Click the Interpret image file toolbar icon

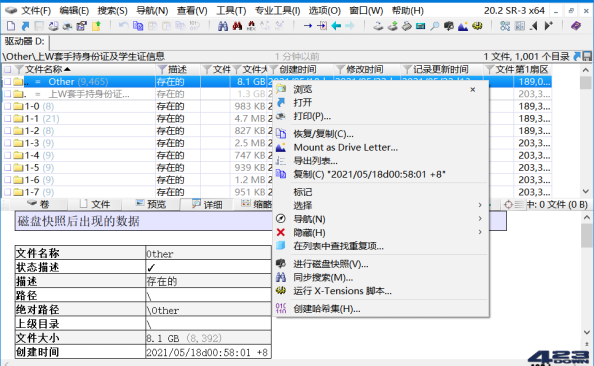(406, 26)
